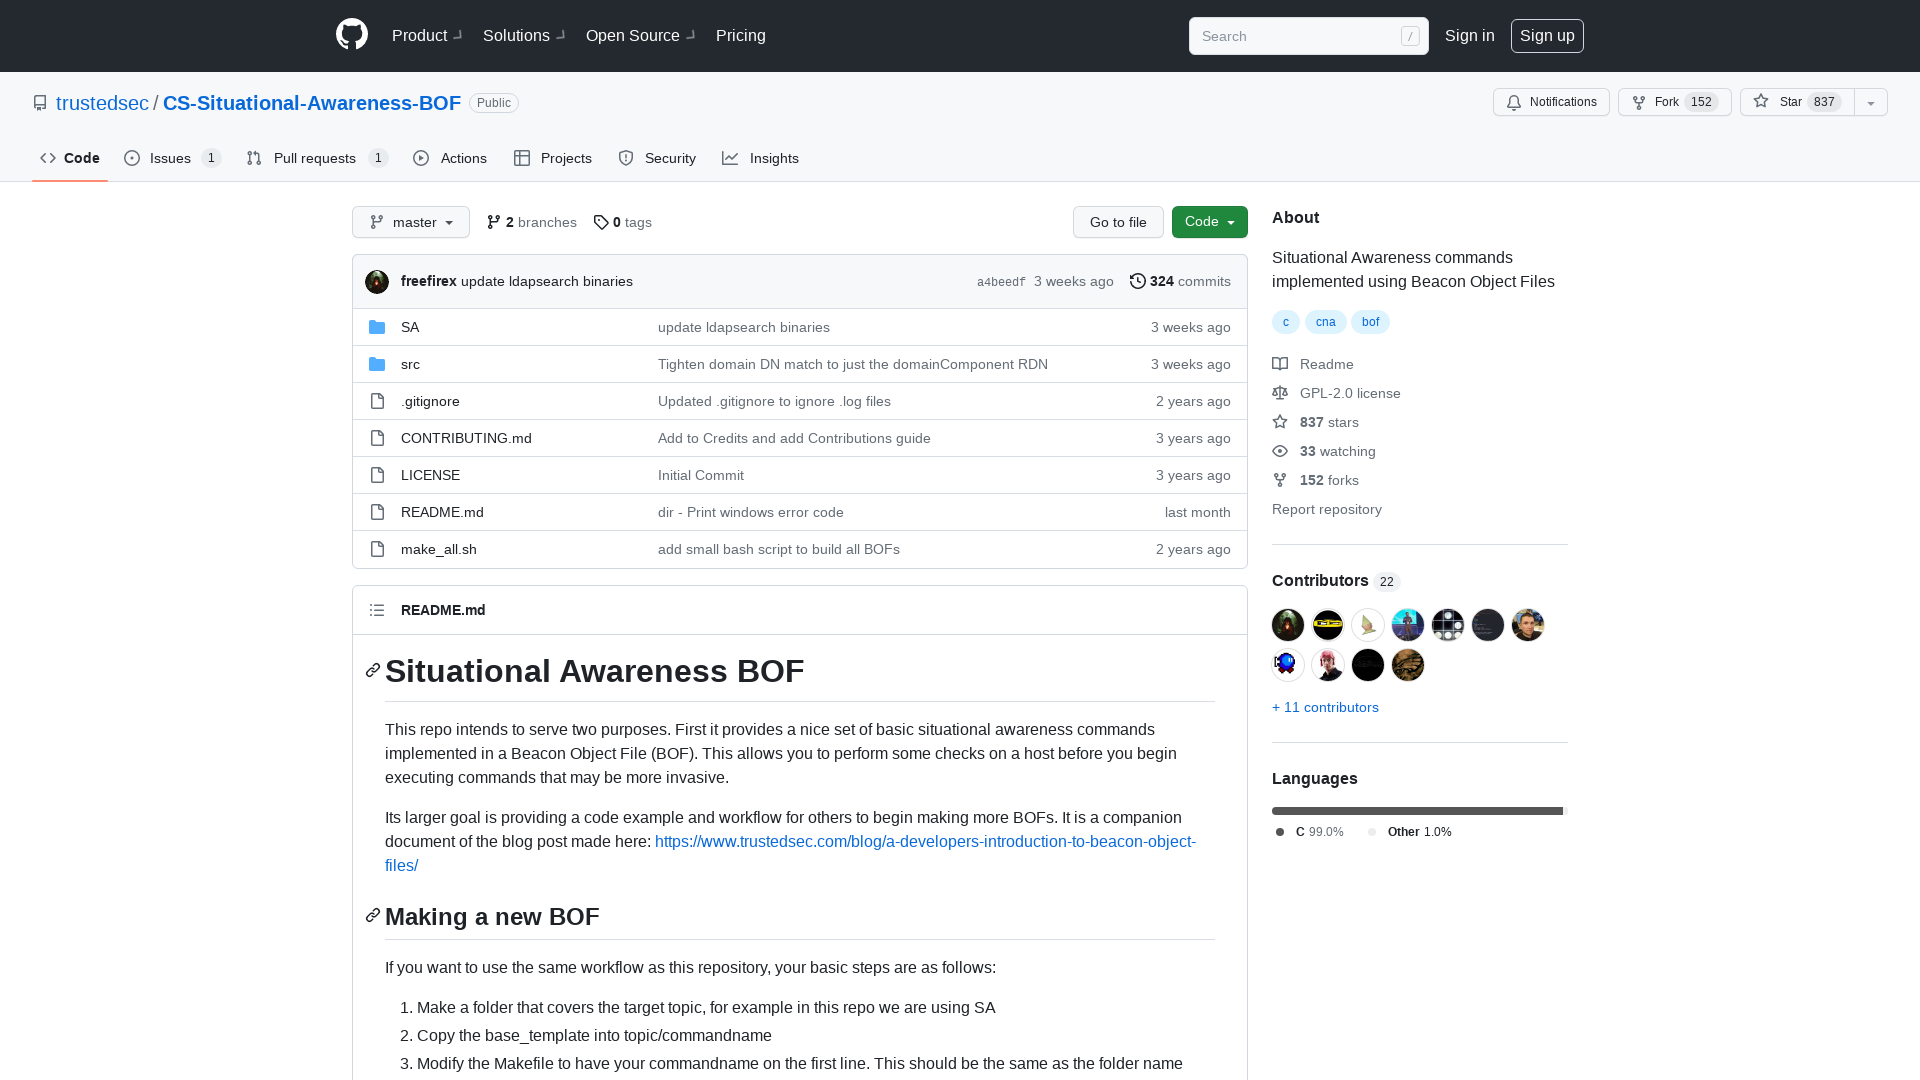Click the scale icon for GPL-2.0 license
The height and width of the screenshot is (1080, 1920).
point(1280,393)
